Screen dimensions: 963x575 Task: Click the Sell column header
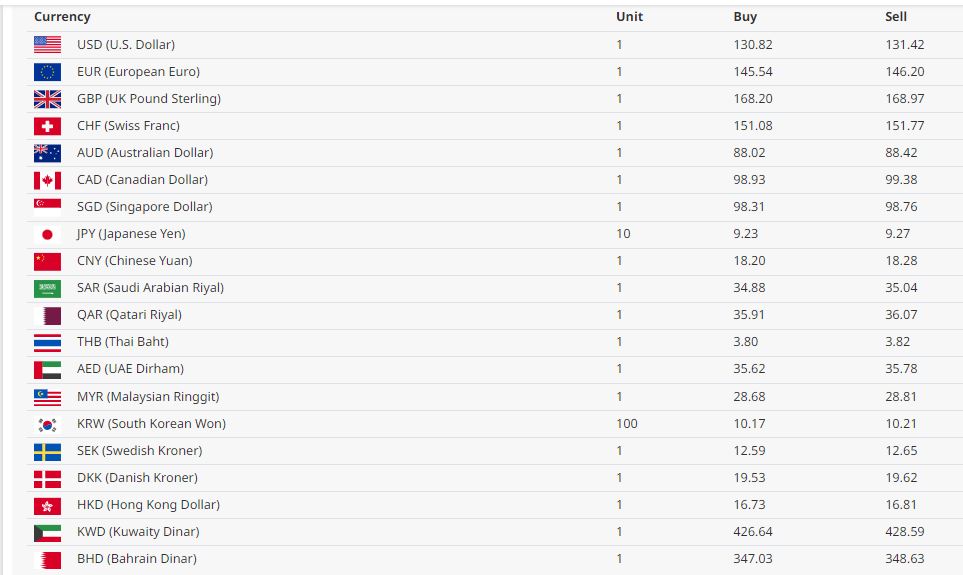click(896, 17)
